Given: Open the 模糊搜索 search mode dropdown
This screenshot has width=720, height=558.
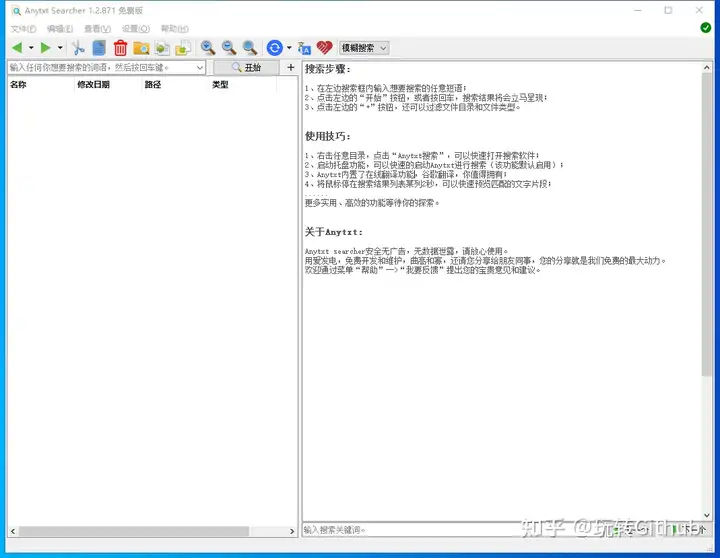Looking at the screenshot, I should point(364,48).
